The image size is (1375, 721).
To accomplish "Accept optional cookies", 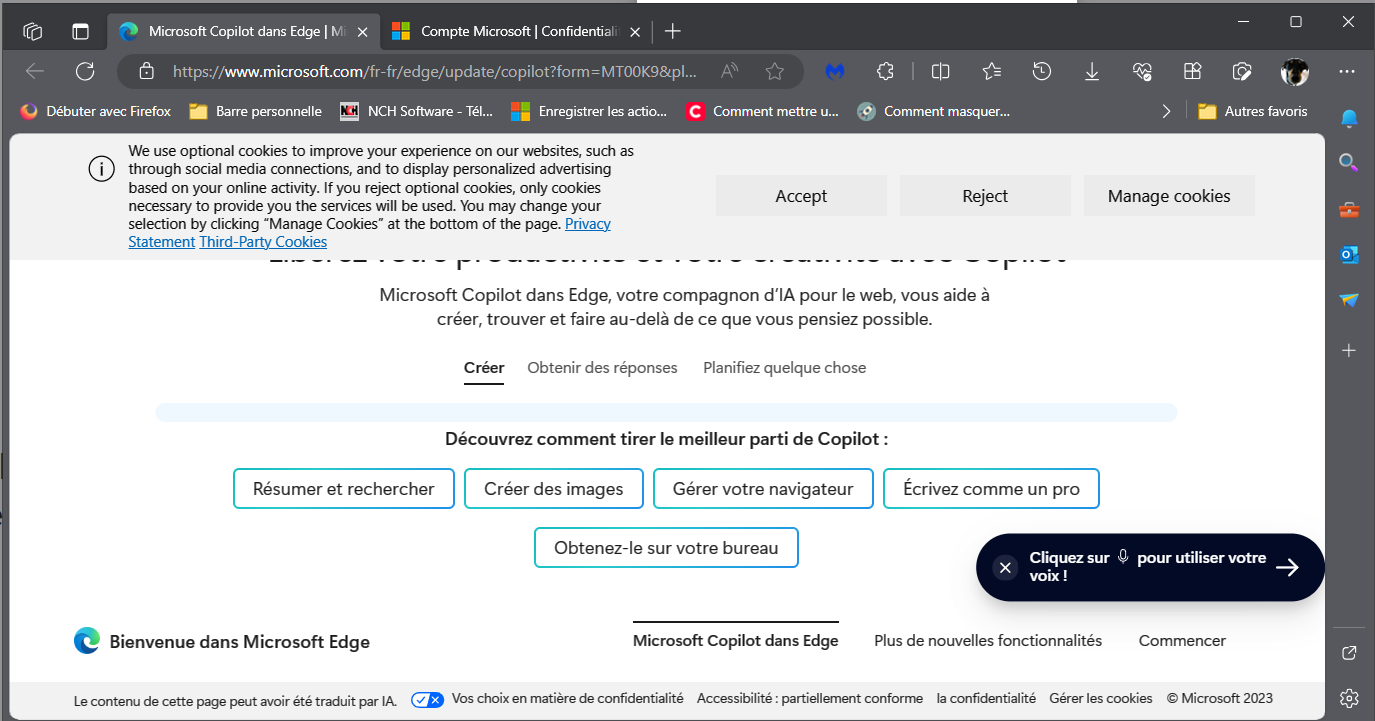I will (801, 196).
